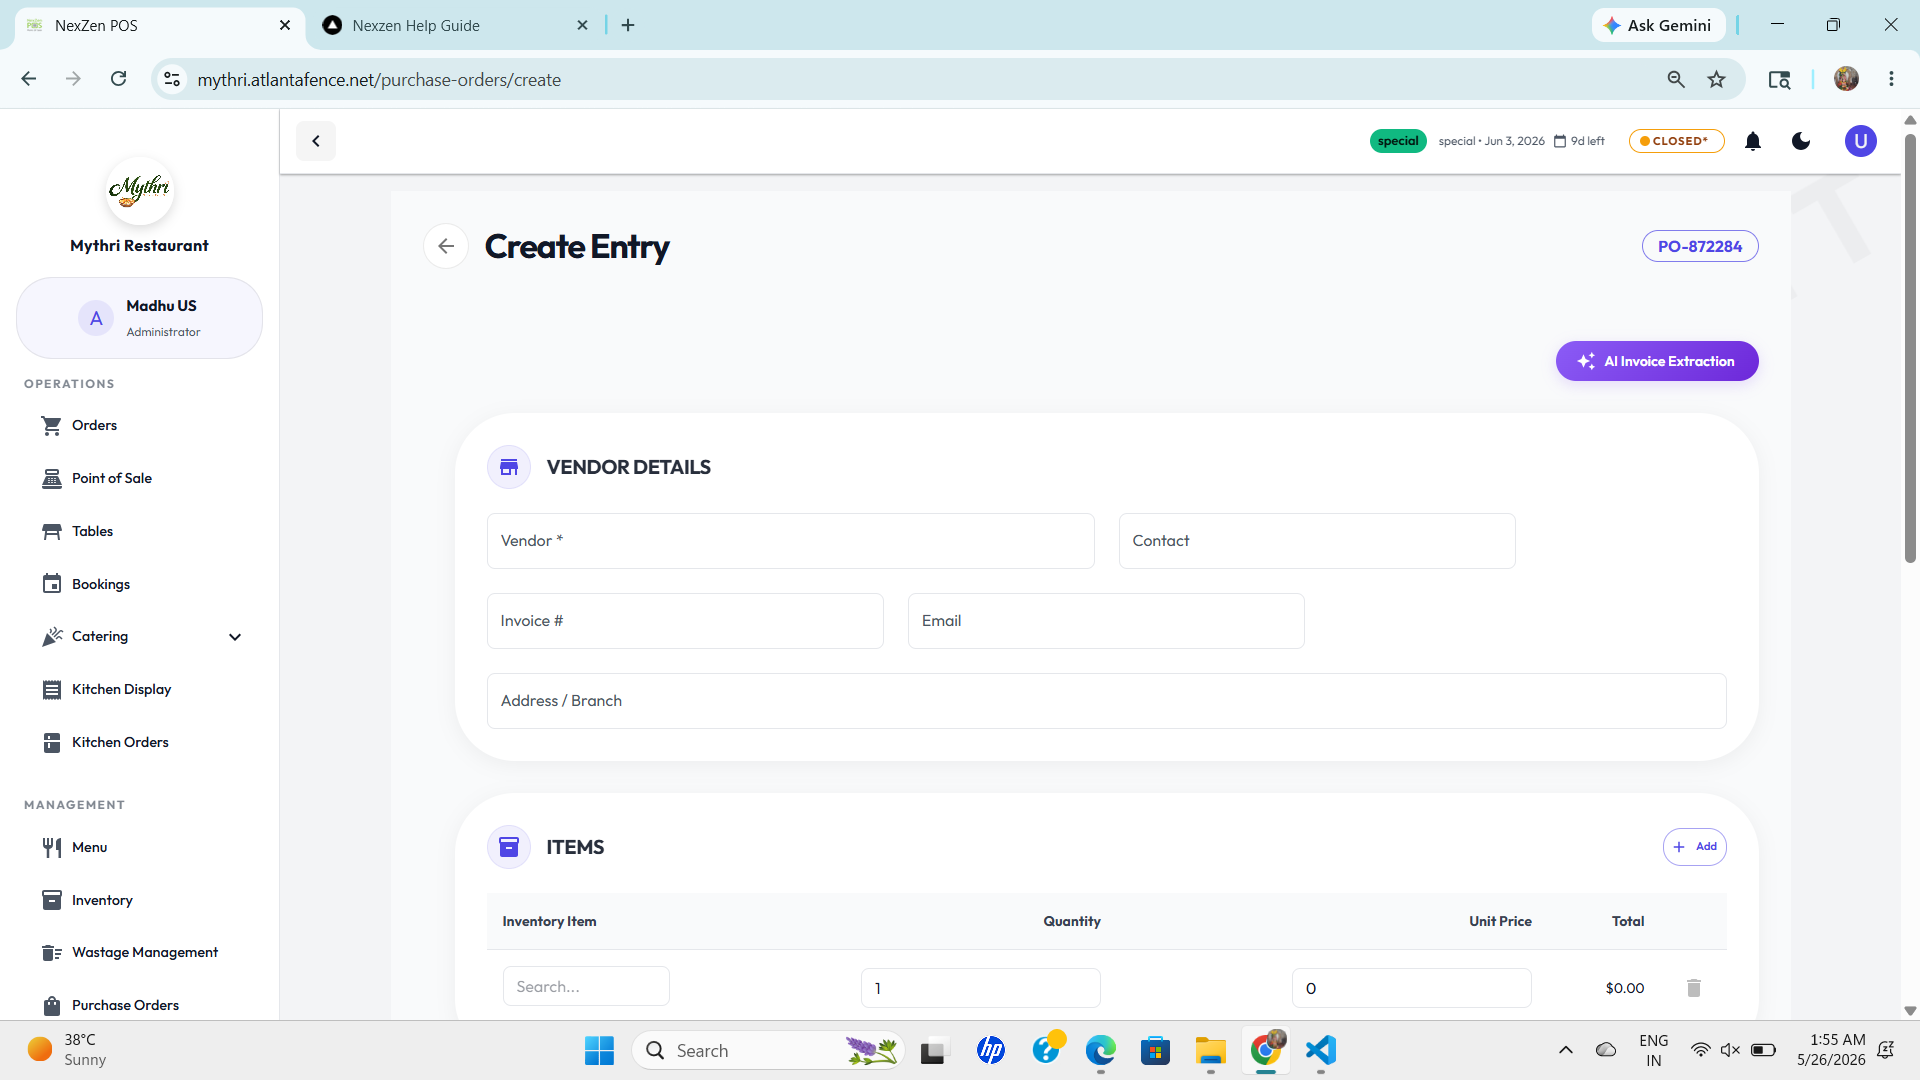
Task: Toggle dark mode moon icon
Action: [1801, 141]
